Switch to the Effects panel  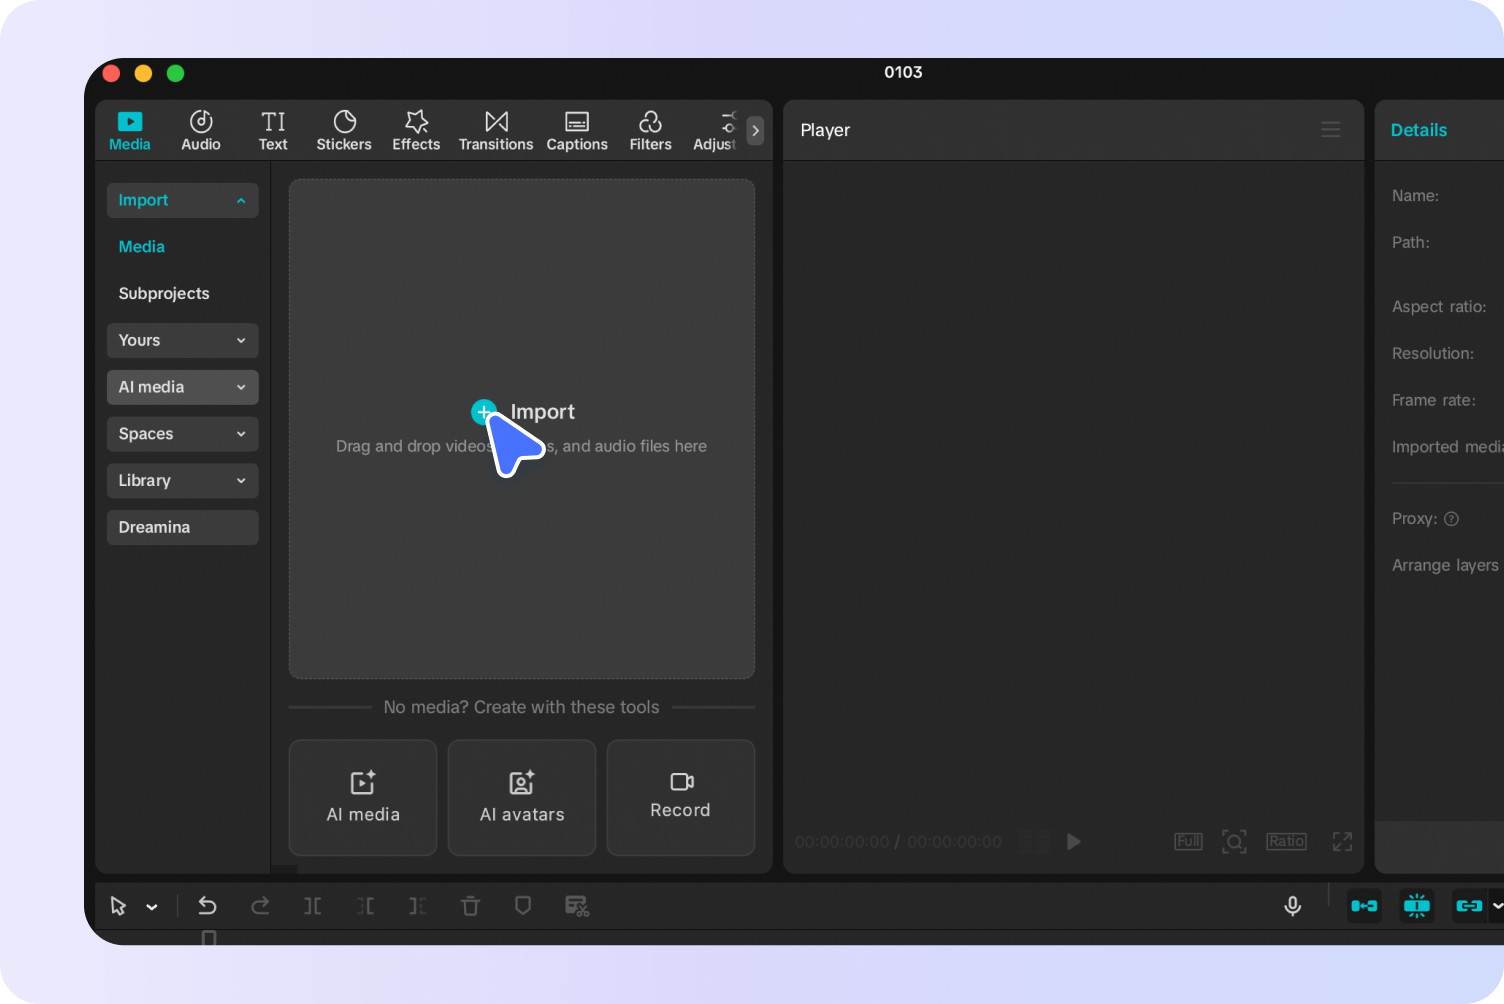pos(416,130)
